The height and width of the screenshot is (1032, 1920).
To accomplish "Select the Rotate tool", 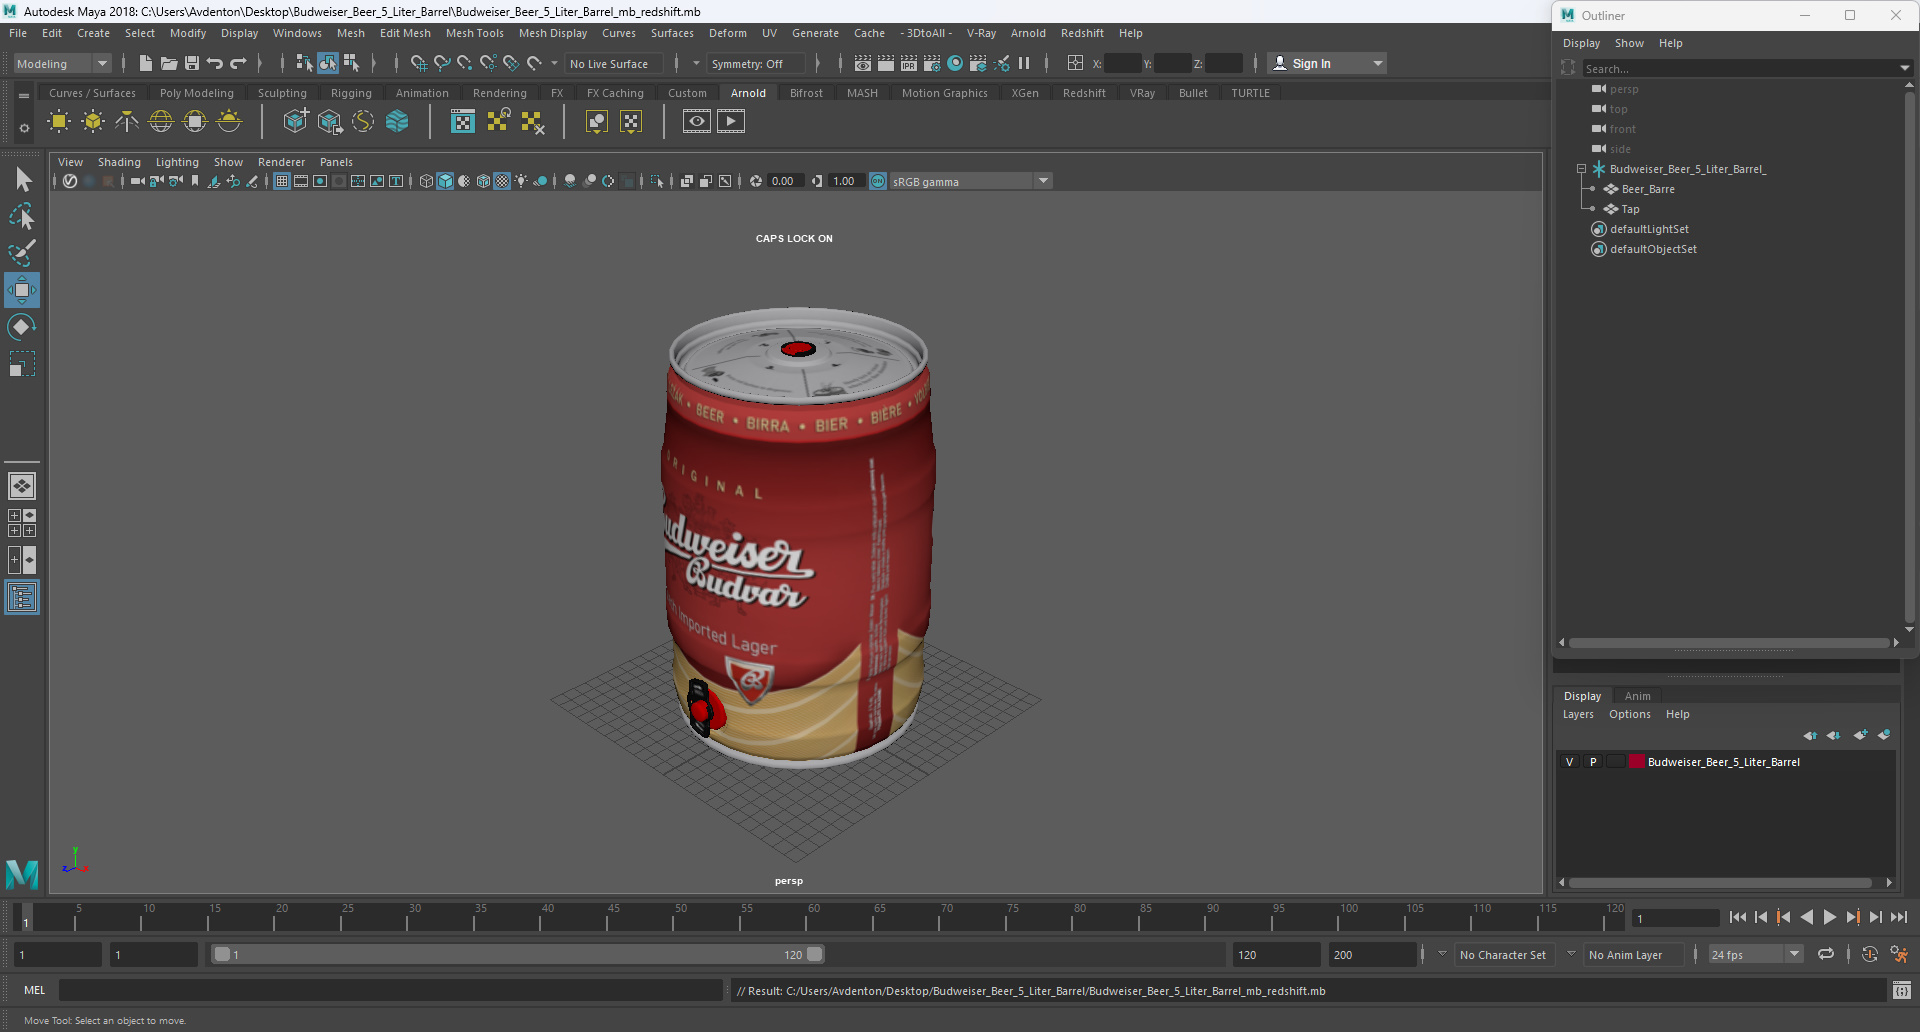I will (22, 327).
